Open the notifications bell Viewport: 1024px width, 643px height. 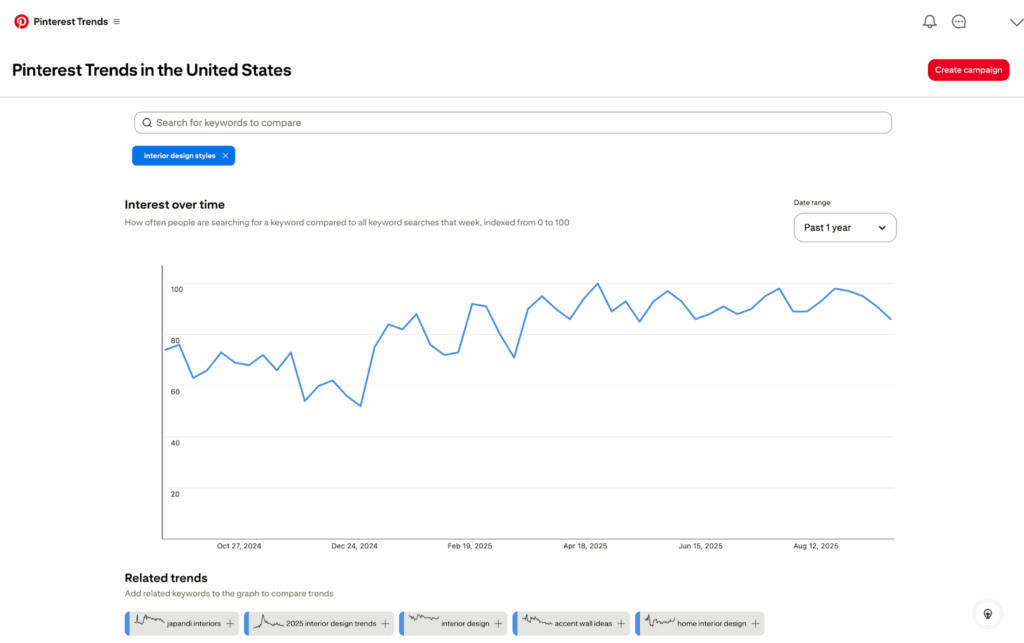pyautogui.click(x=930, y=21)
